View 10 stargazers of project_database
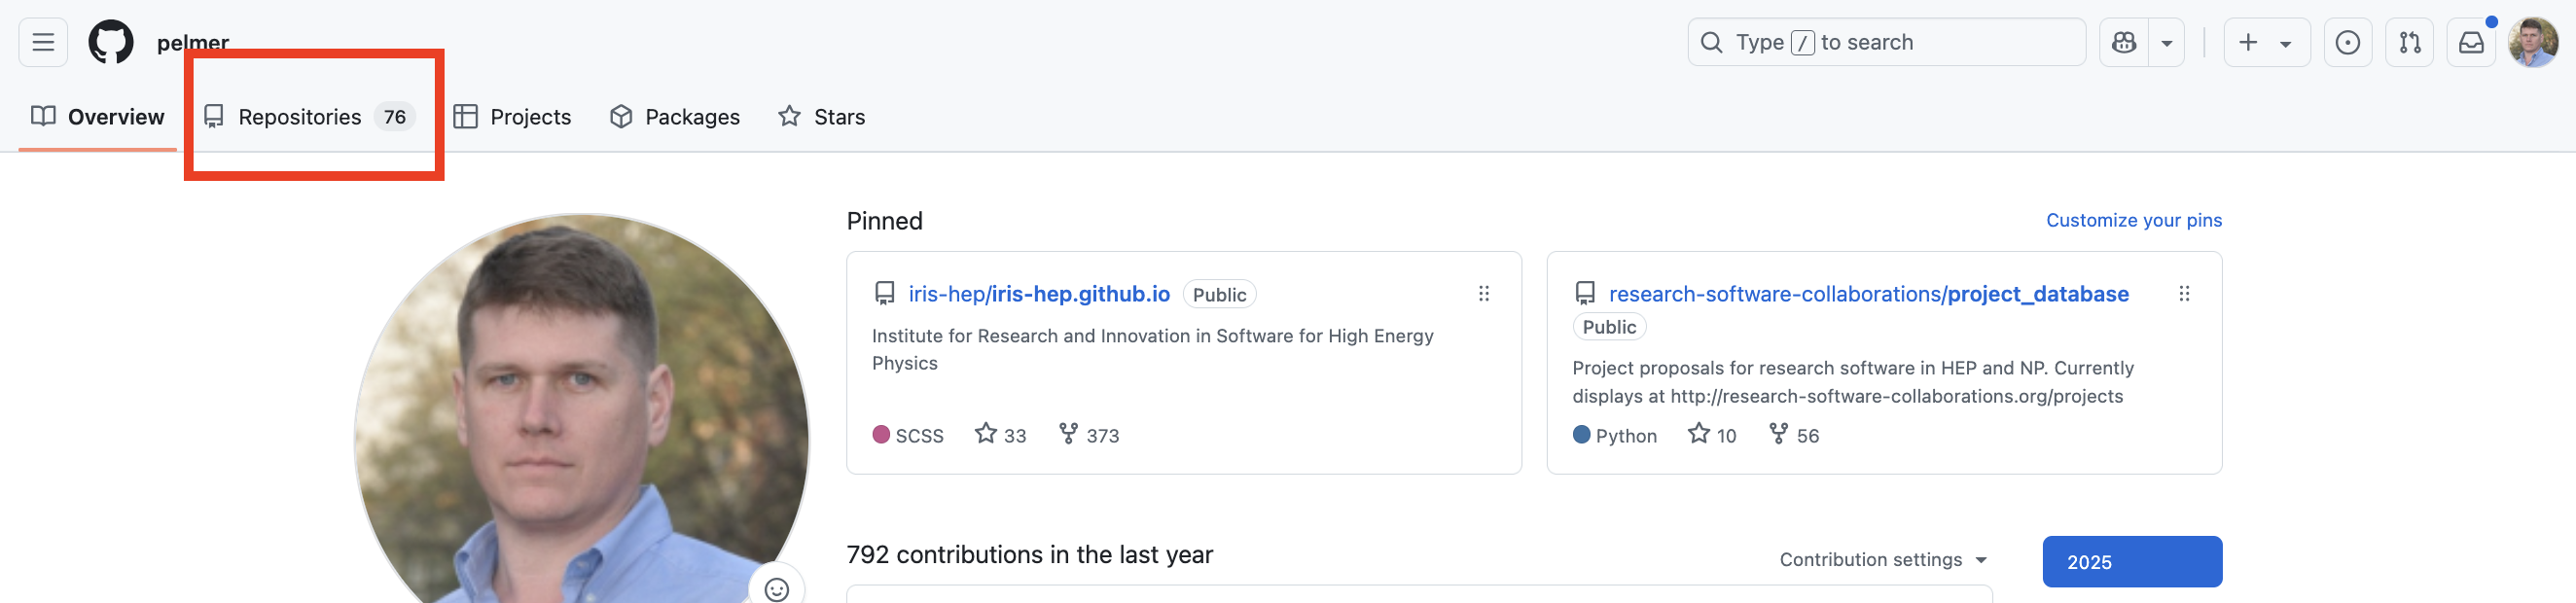2576x603 pixels. point(1712,435)
